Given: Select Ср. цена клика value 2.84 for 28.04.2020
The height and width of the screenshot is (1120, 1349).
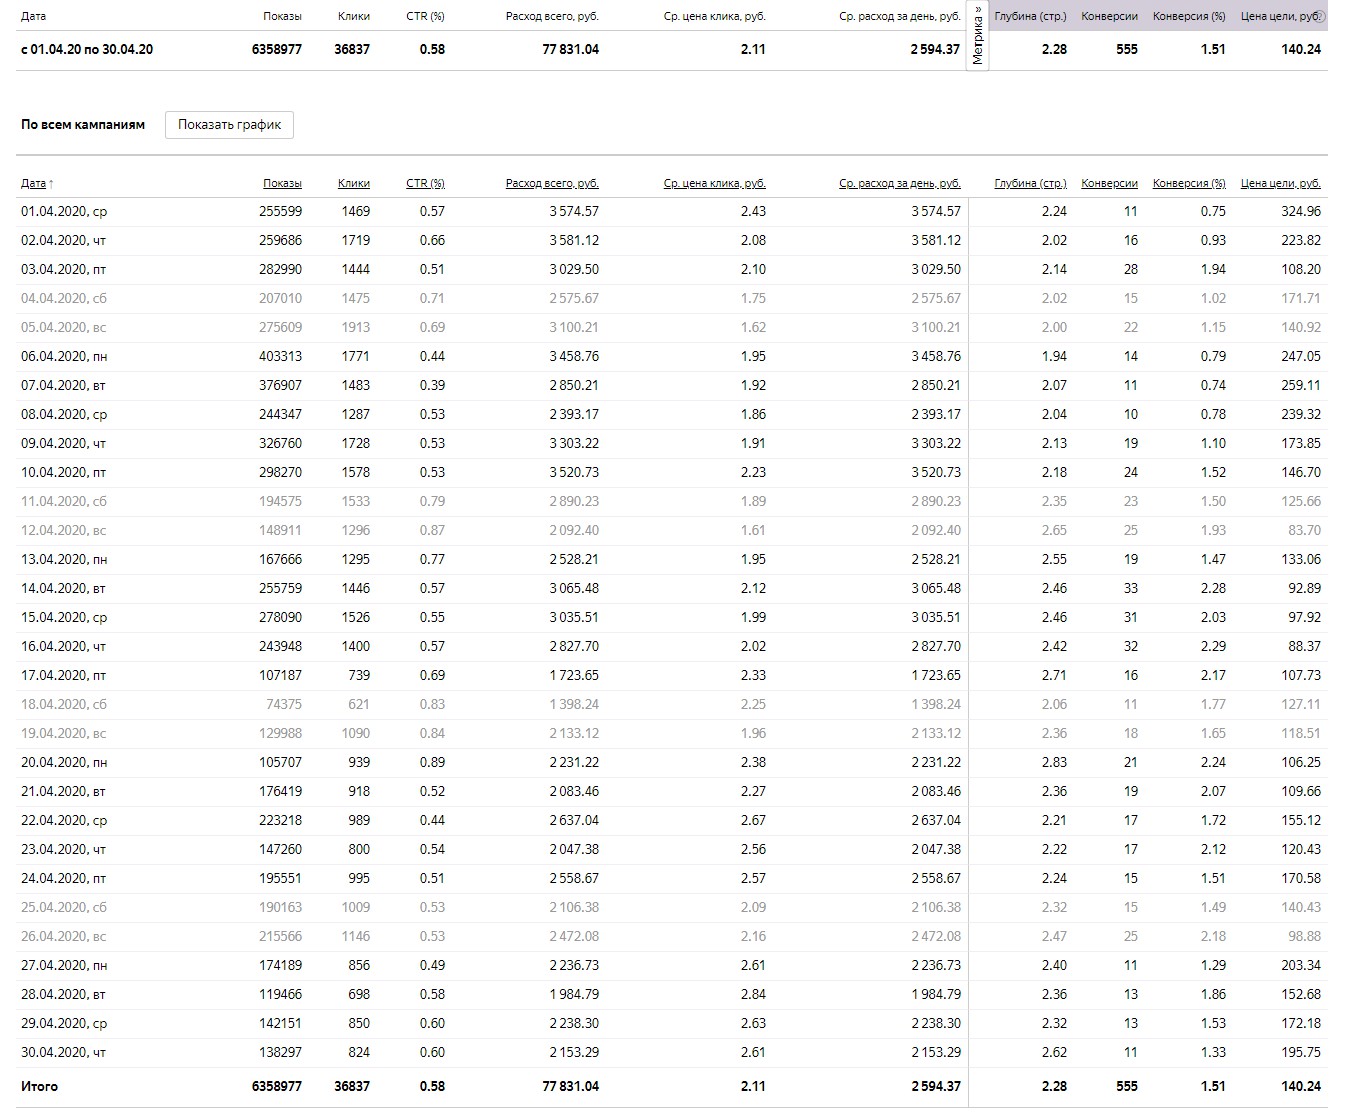Looking at the screenshot, I should [753, 994].
